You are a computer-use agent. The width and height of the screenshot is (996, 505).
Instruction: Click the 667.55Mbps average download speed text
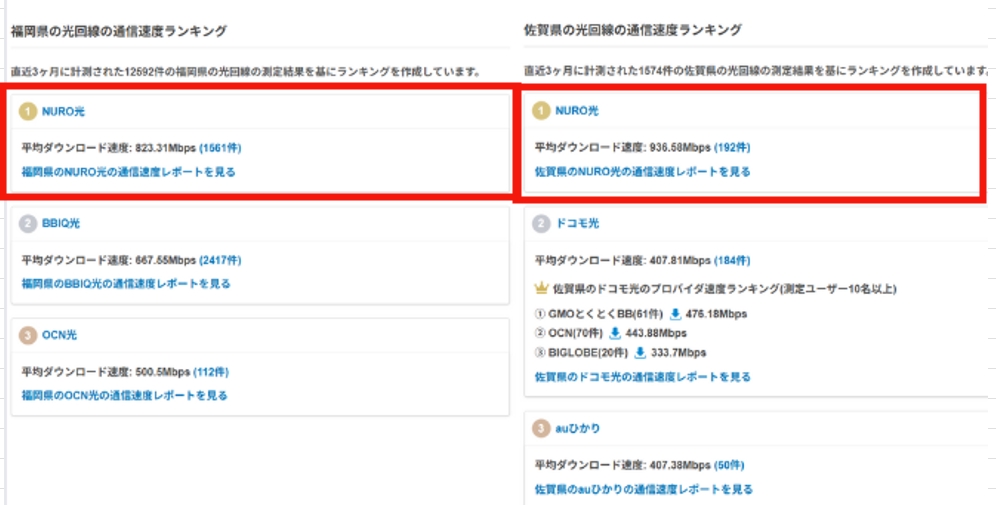point(166,260)
